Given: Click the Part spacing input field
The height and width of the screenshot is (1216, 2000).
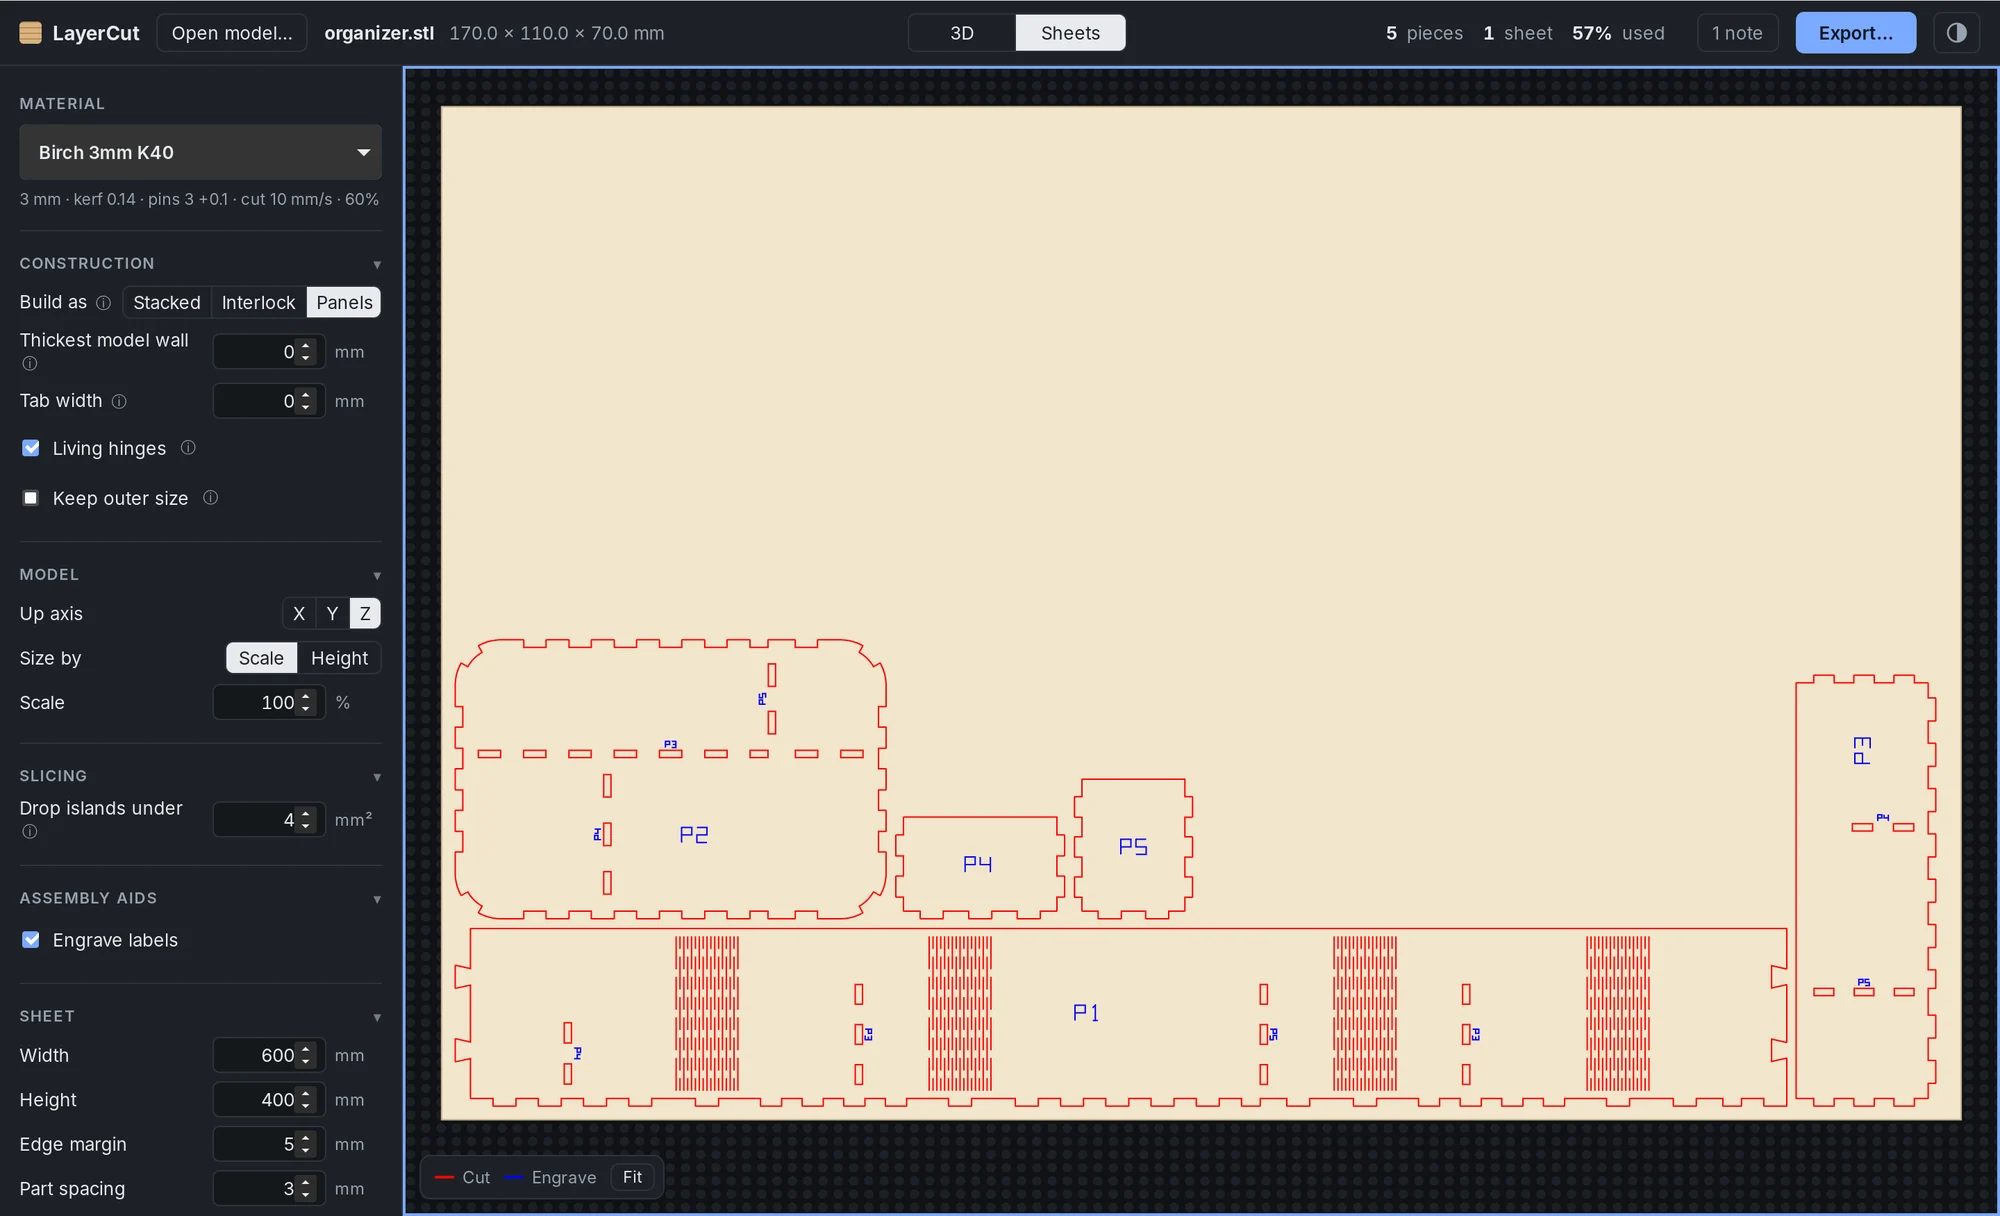Looking at the screenshot, I should pos(268,1189).
